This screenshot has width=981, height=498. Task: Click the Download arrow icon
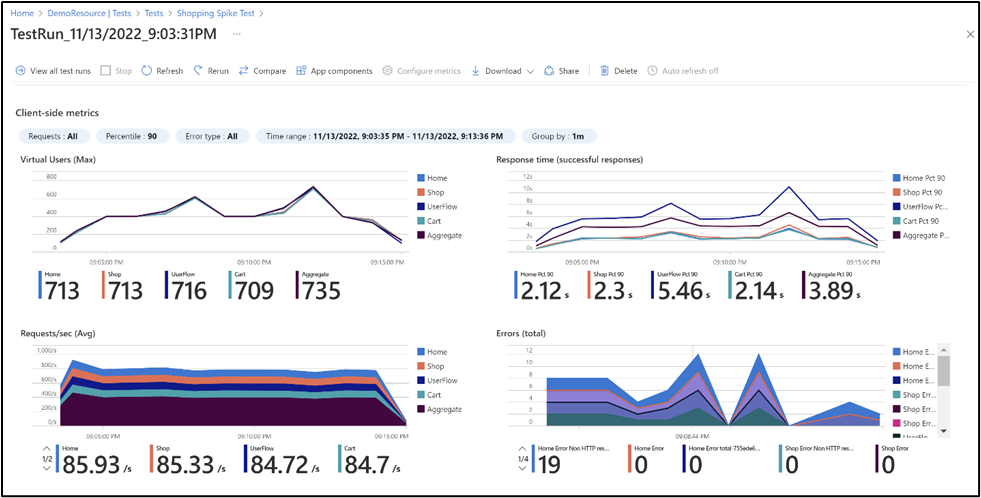tap(475, 71)
